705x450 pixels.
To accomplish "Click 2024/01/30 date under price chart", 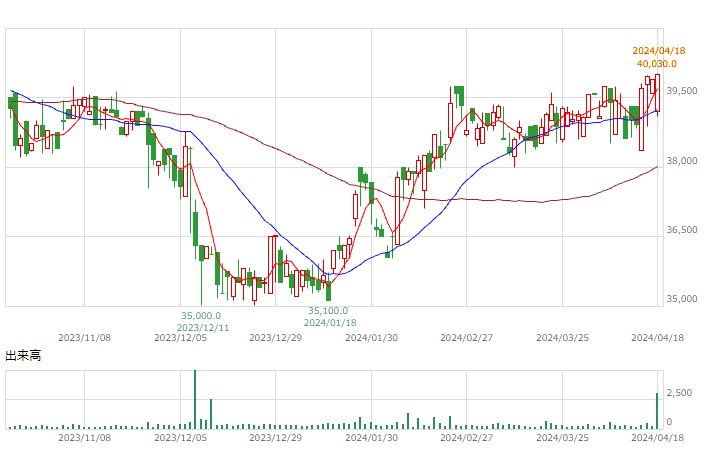I will (x=371, y=338).
